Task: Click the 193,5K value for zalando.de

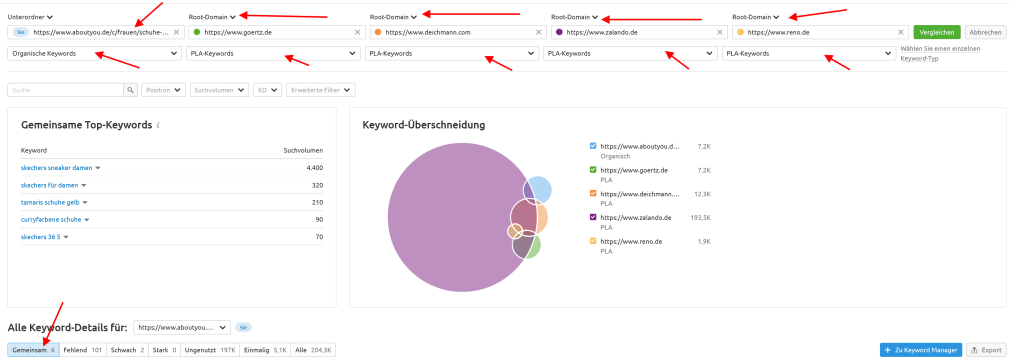Action: [700, 218]
